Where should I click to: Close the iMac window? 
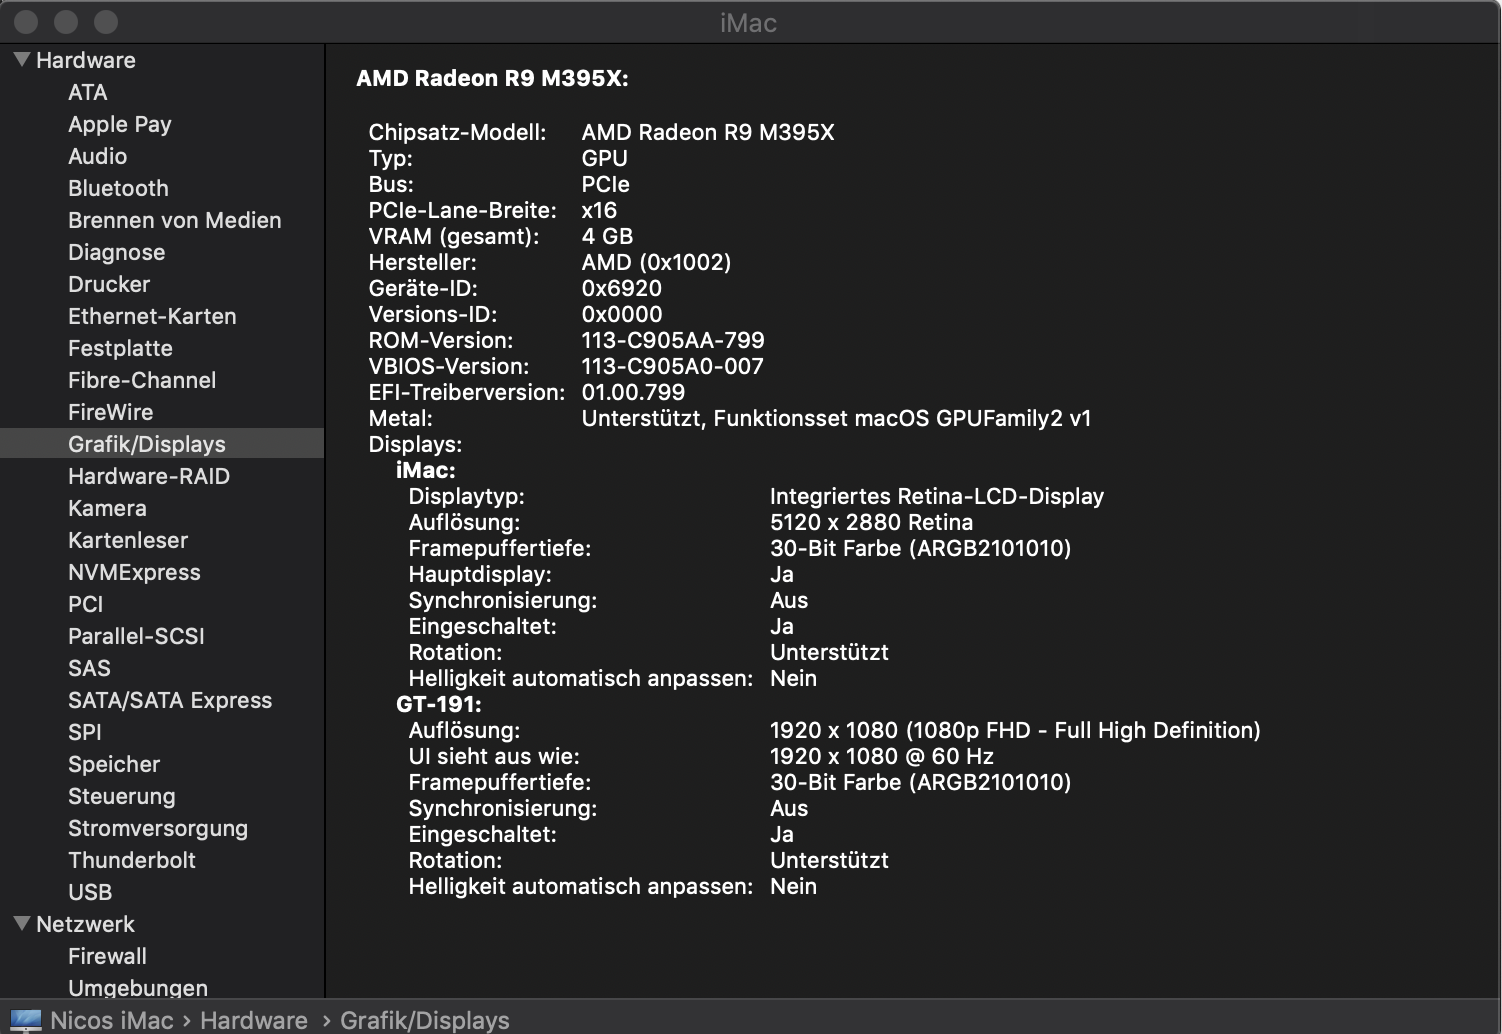coord(27,22)
